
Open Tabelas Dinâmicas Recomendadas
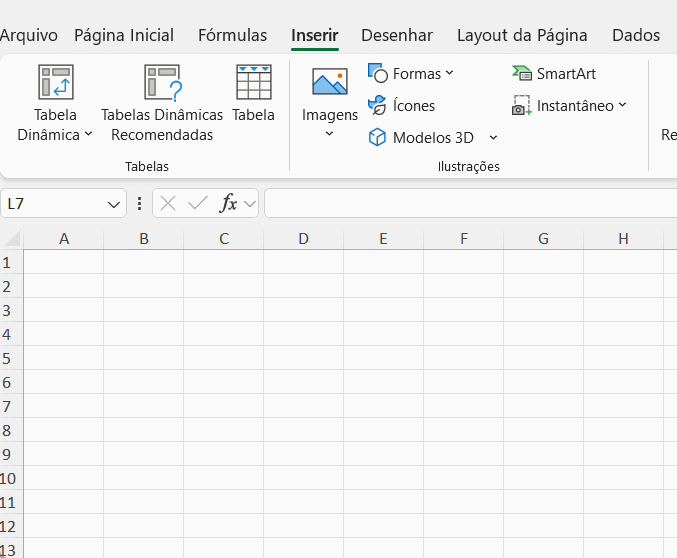point(162,83)
